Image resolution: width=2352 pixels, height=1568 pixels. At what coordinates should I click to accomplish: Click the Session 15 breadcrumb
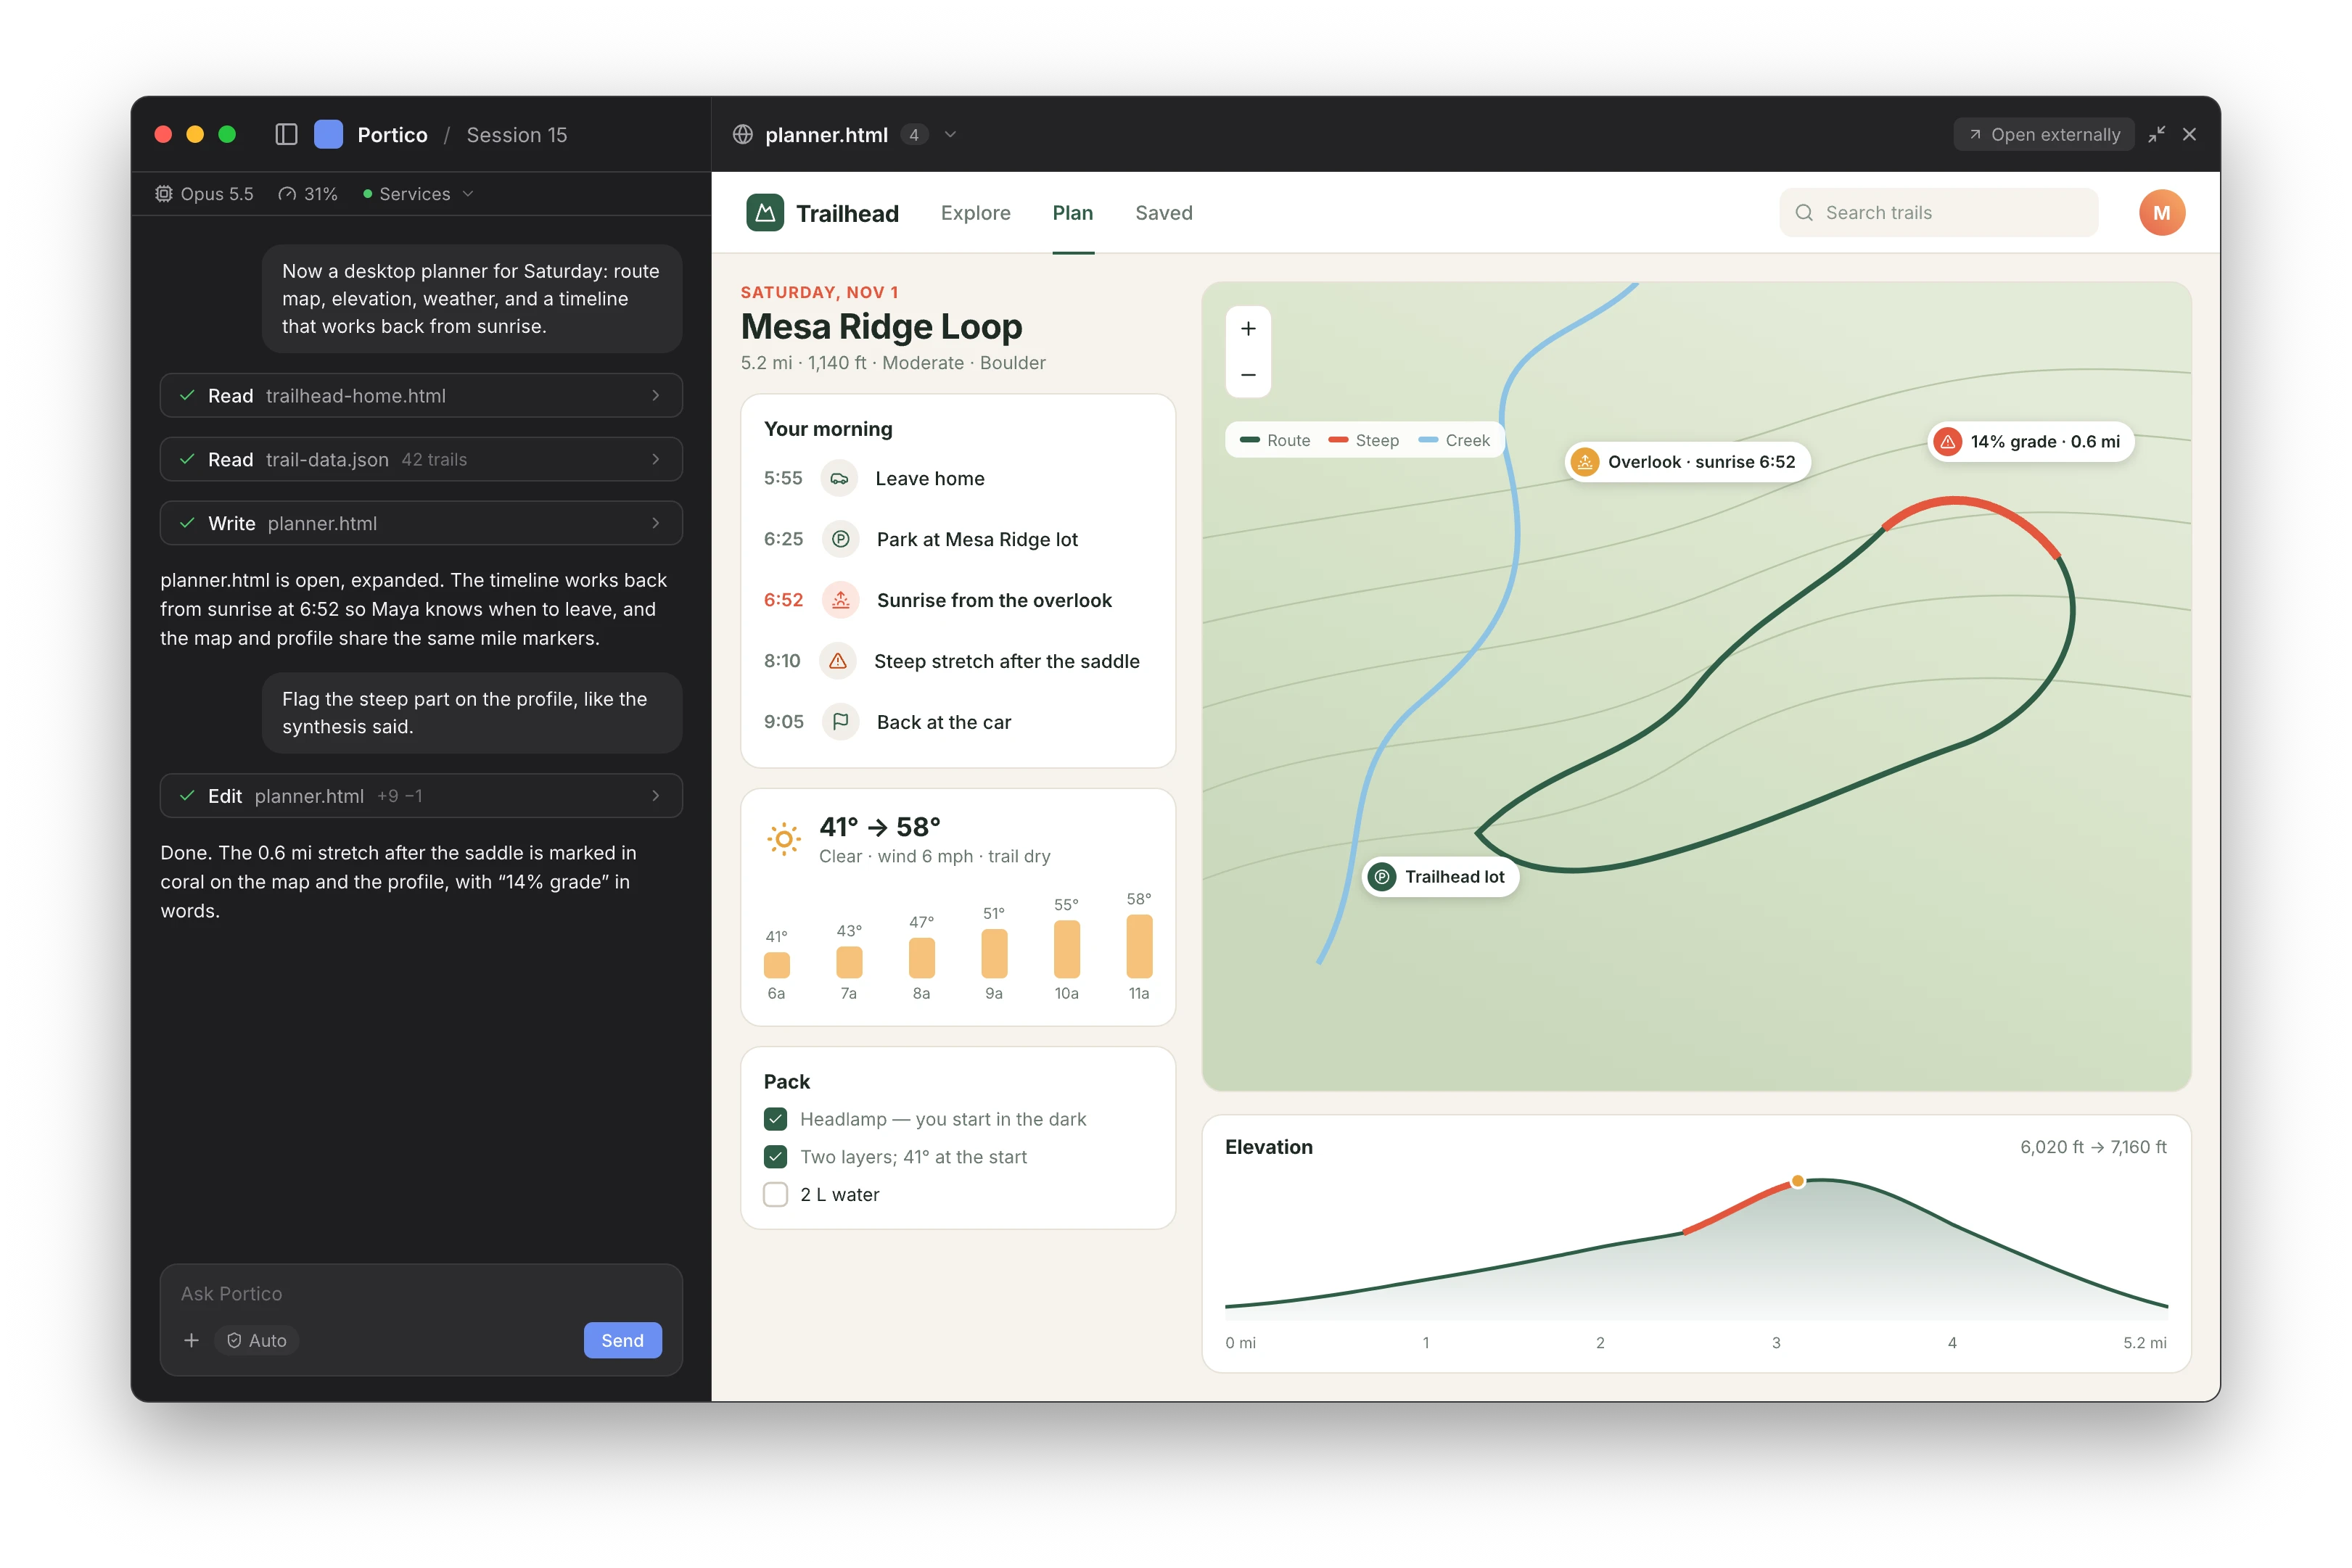516,135
